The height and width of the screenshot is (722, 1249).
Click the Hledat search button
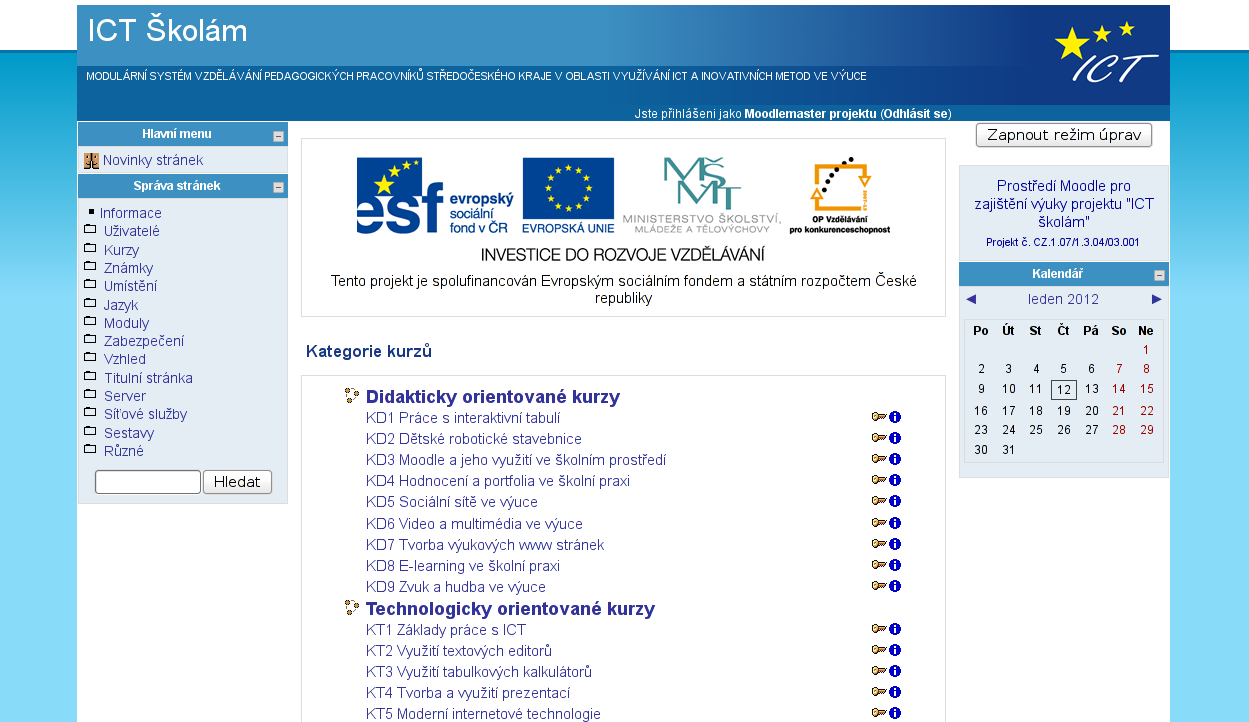point(237,482)
